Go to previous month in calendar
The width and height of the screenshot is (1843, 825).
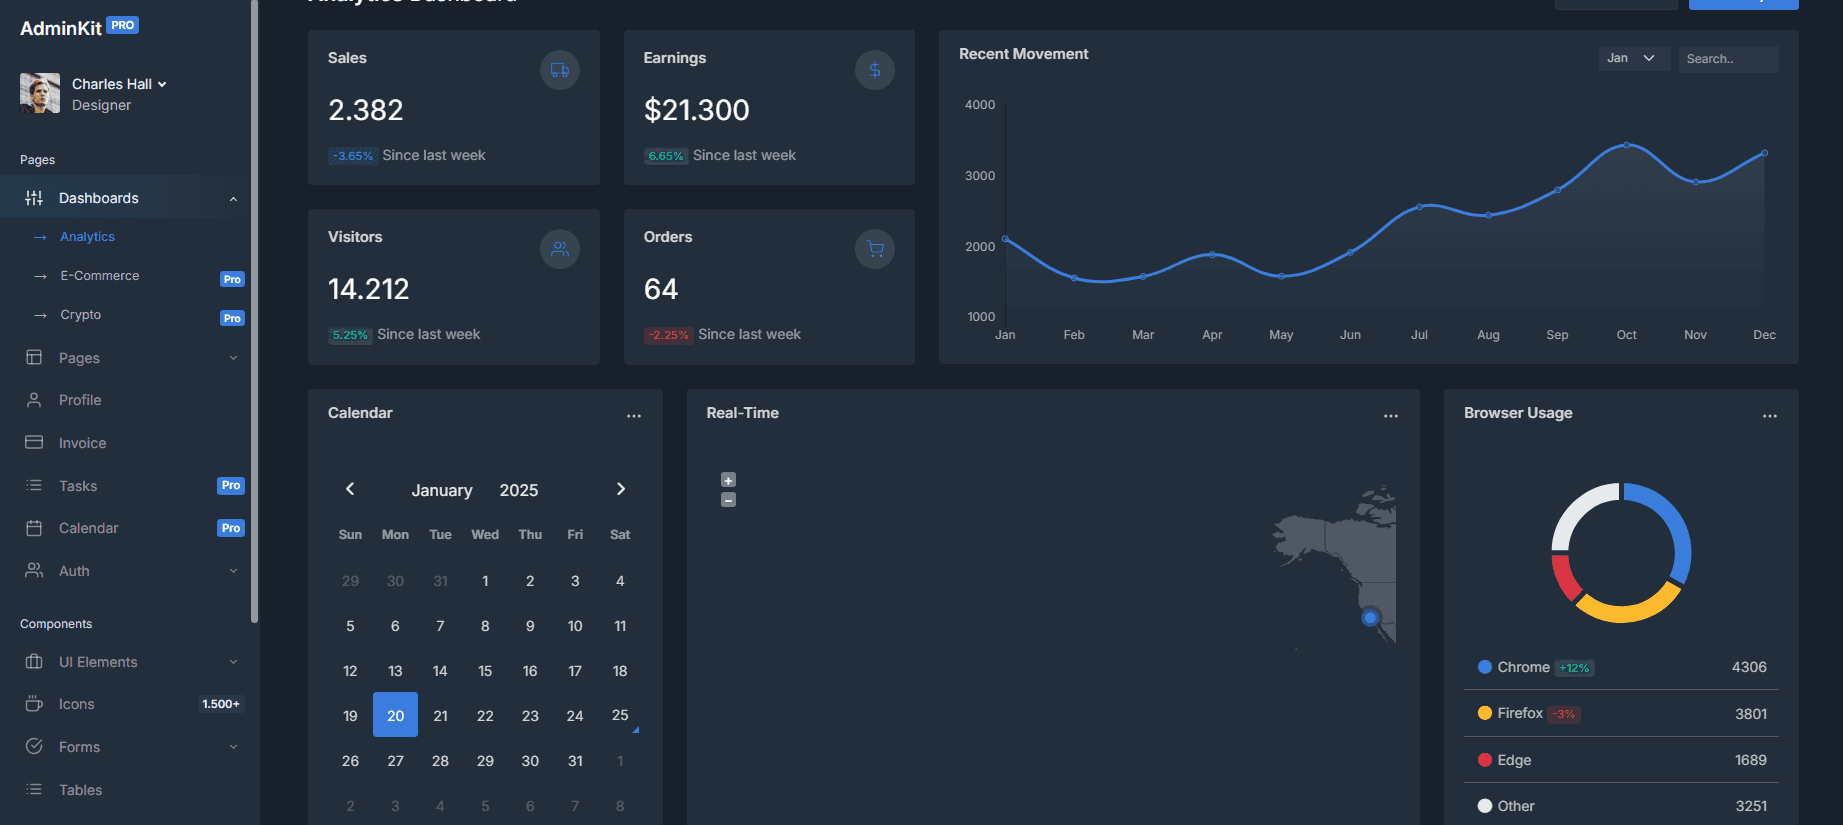pyautogui.click(x=350, y=489)
